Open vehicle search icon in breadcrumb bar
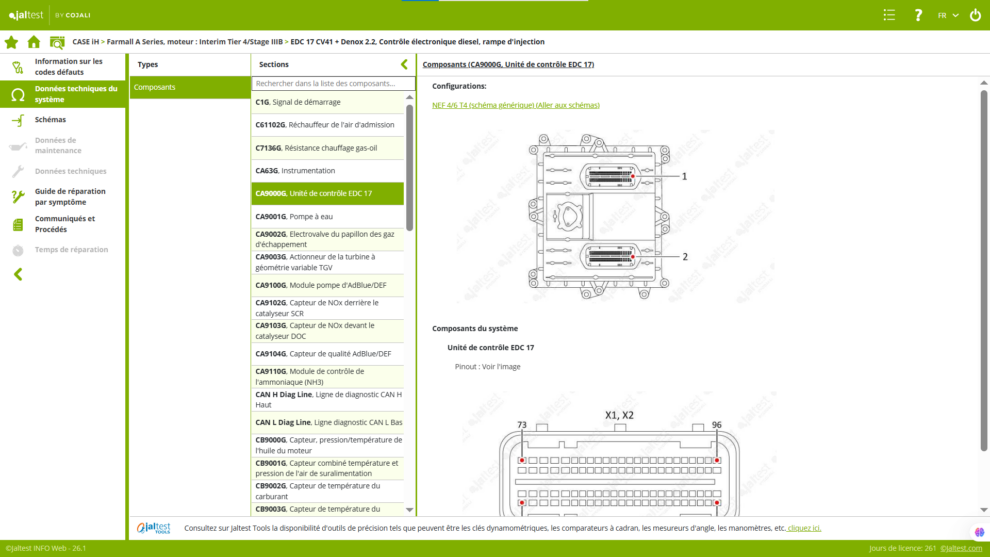 pyautogui.click(x=57, y=42)
